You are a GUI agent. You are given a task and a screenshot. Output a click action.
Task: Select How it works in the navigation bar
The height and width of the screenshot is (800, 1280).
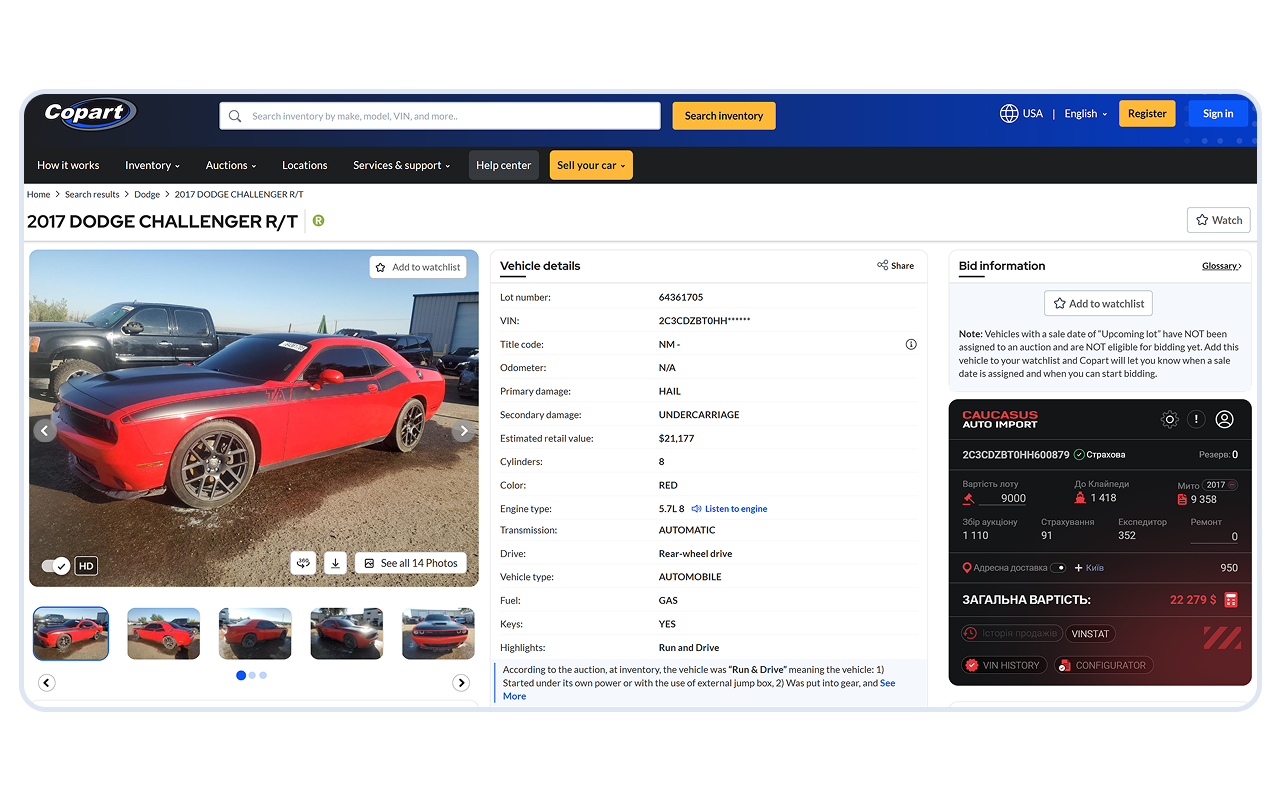pyautogui.click(x=68, y=165)
